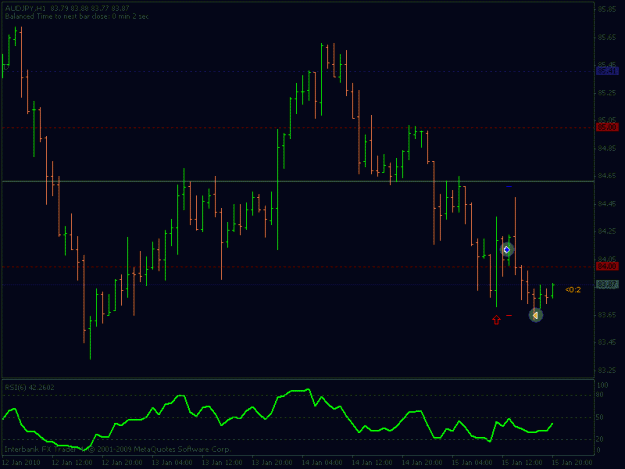Click the "Balanced Time to next bar close" label
The width and height of the screenshot is (625, 469).
tap(77, 16)
